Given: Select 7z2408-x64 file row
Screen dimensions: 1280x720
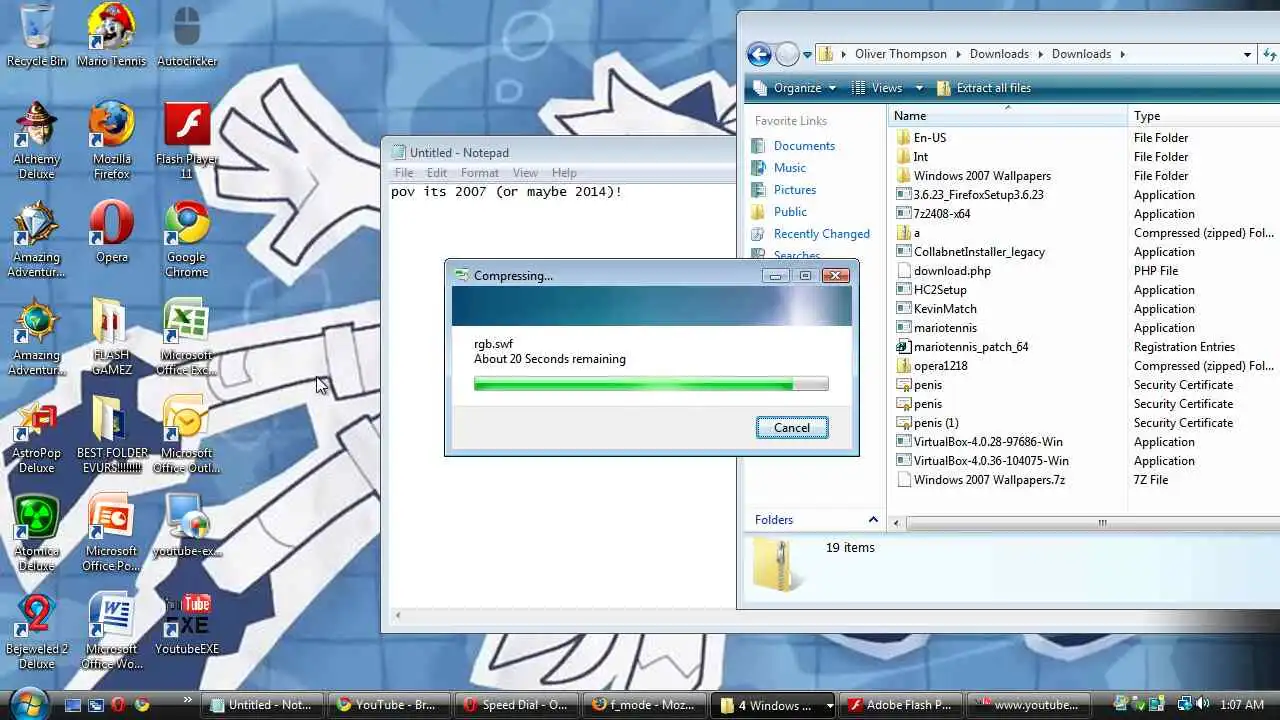Looking at the screenshot, I should [x=1085, y=214].
